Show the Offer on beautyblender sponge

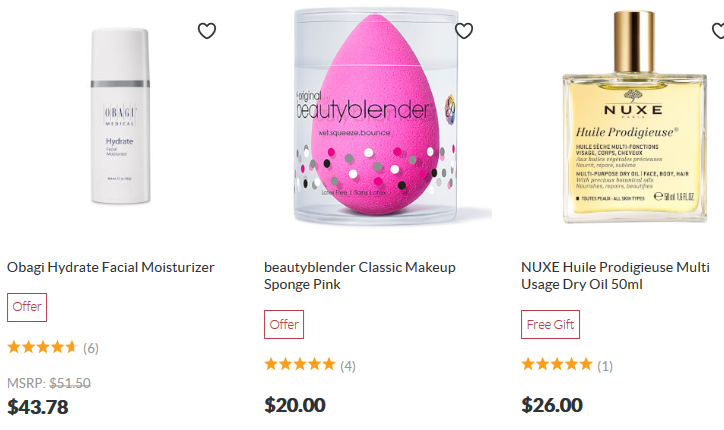pos(284,325)
